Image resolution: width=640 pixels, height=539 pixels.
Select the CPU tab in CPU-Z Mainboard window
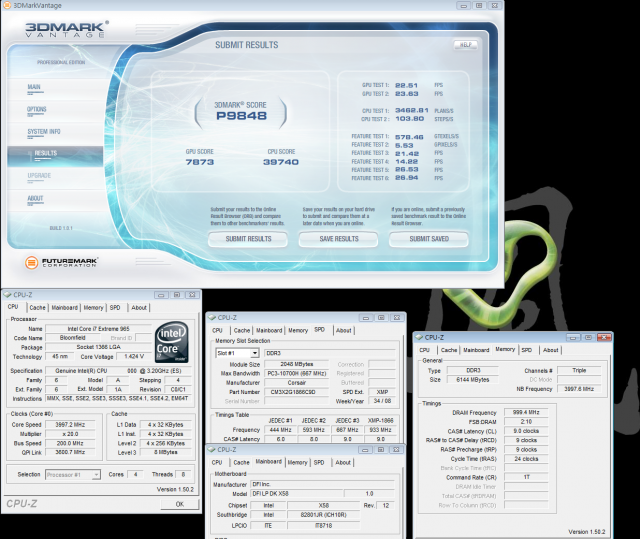(217, 463)
